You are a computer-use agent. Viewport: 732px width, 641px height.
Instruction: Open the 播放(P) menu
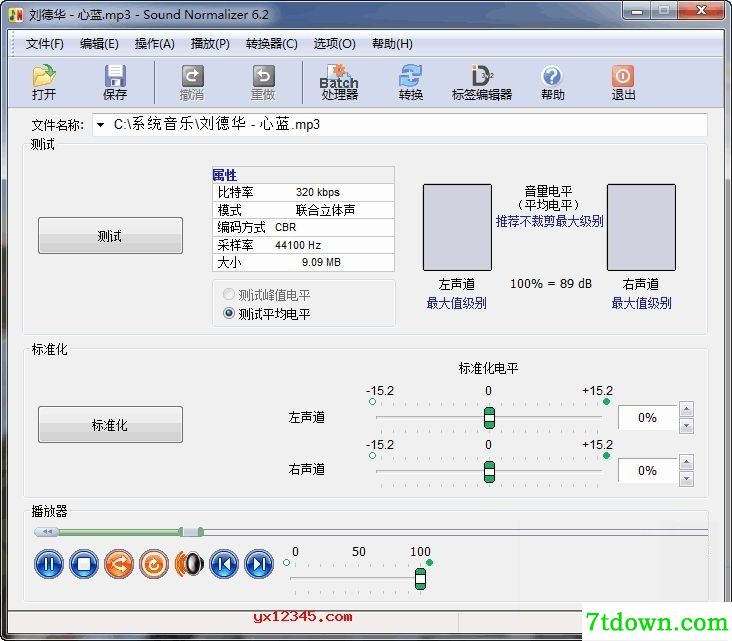click(x=210, y=44)
